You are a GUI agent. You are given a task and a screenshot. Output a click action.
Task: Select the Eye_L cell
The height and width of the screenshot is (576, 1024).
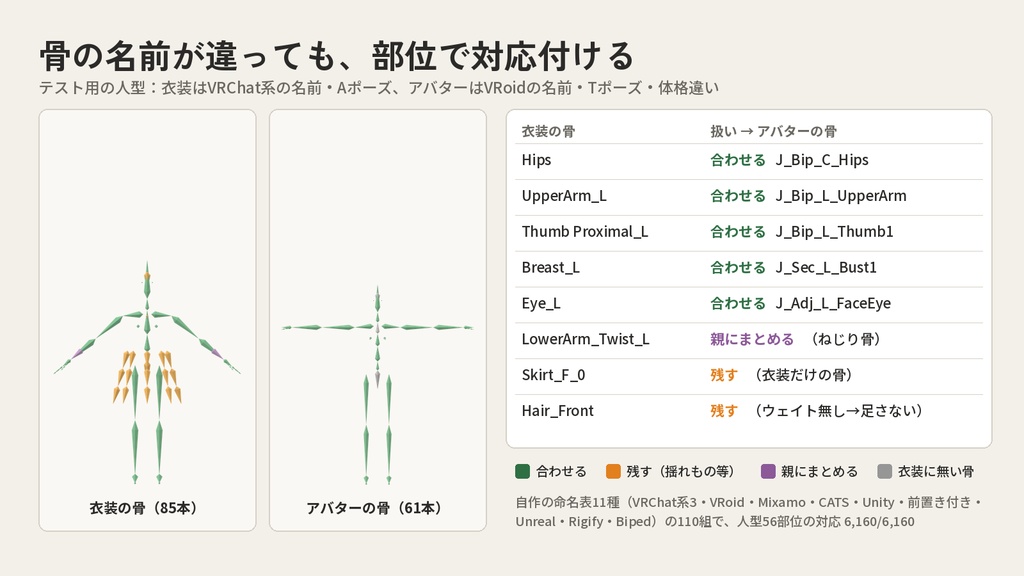pos(541,304)
